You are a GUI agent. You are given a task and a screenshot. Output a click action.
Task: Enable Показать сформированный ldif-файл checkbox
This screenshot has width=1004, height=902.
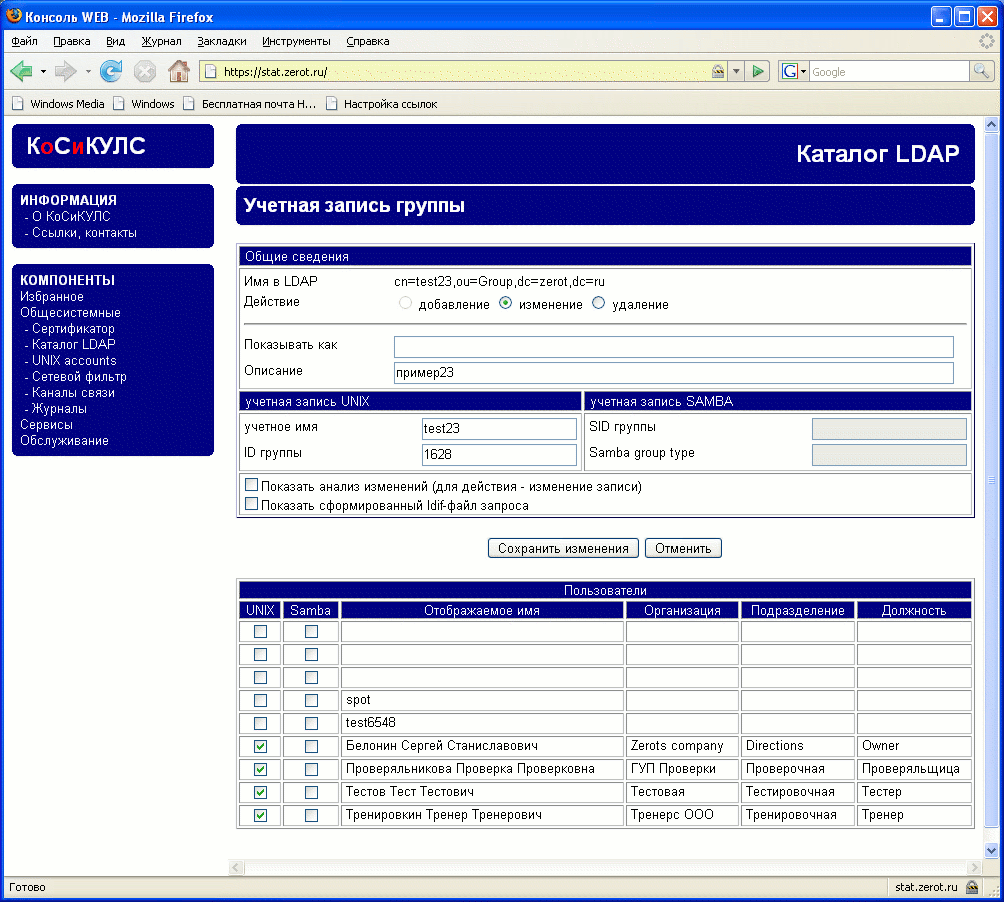coord(252,504)
